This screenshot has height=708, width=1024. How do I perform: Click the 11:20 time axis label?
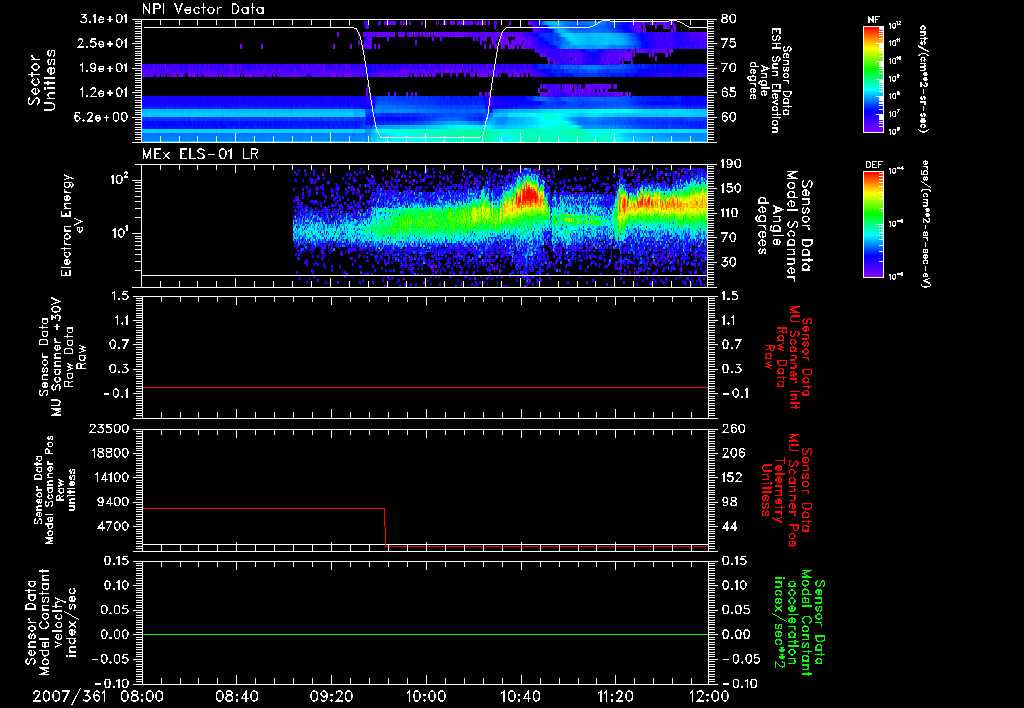point(615,695)
